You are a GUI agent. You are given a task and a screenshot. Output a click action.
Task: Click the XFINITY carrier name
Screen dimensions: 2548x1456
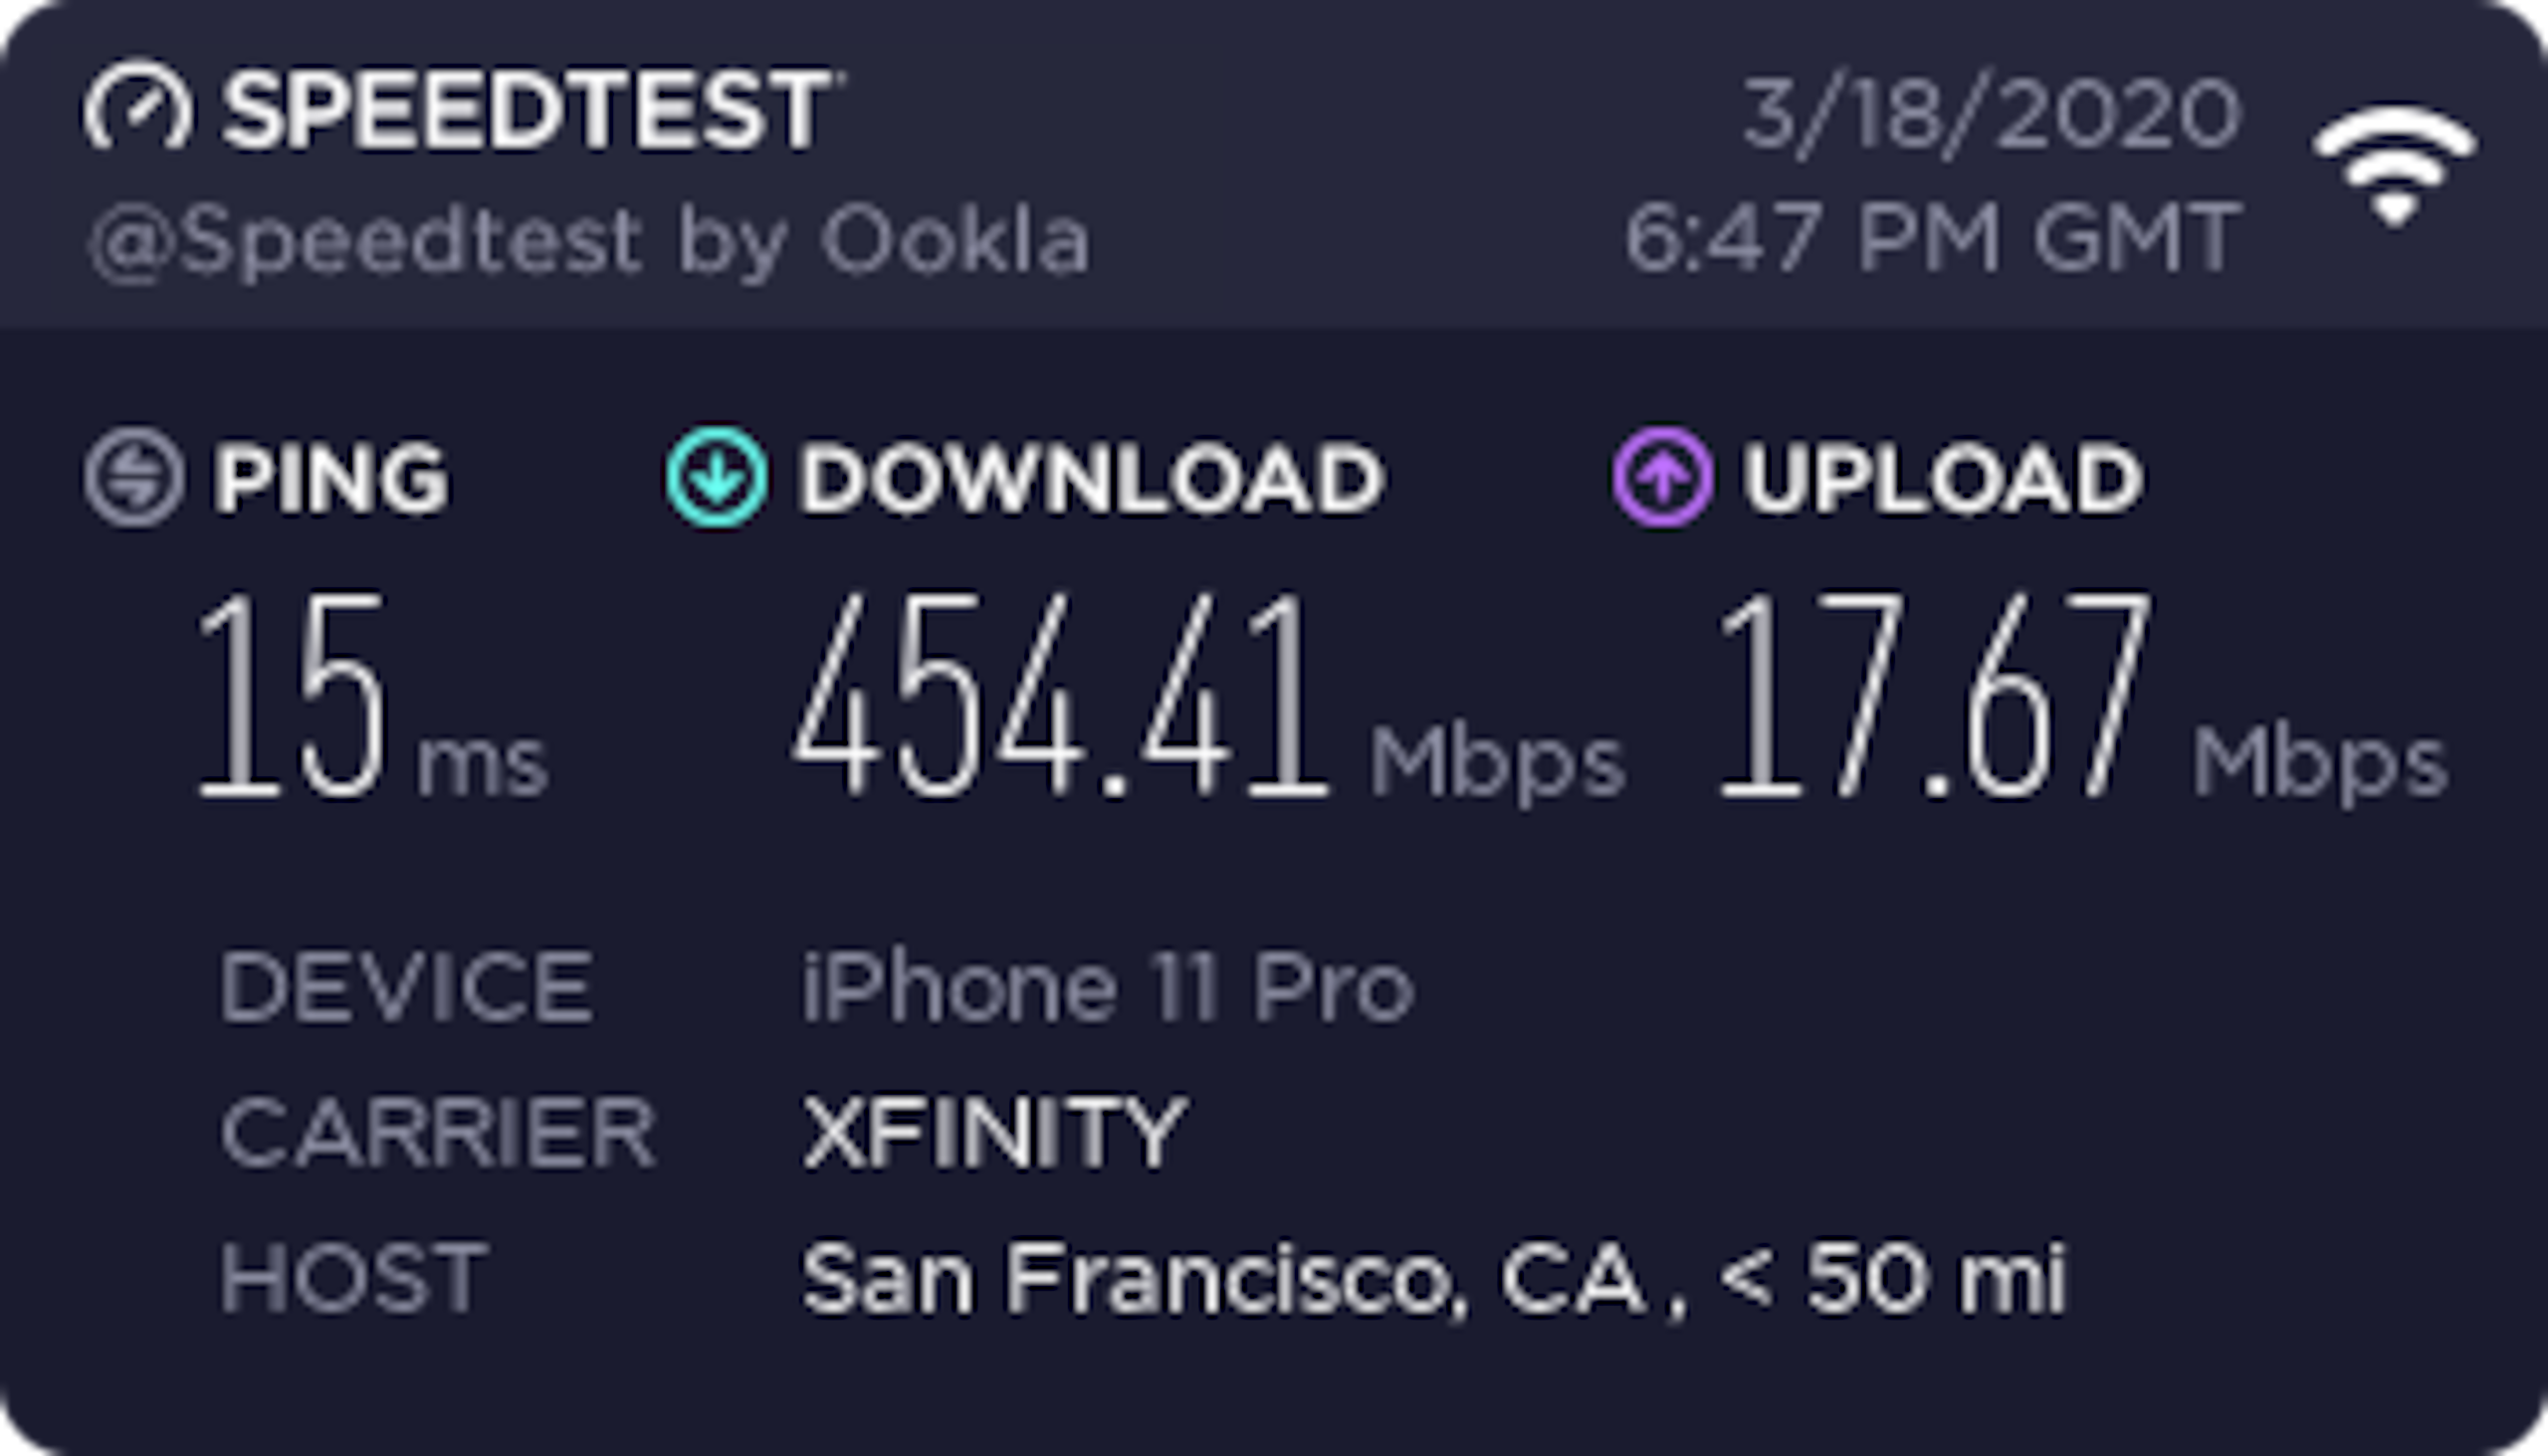pyautogui.click(x=995, y=1132)
